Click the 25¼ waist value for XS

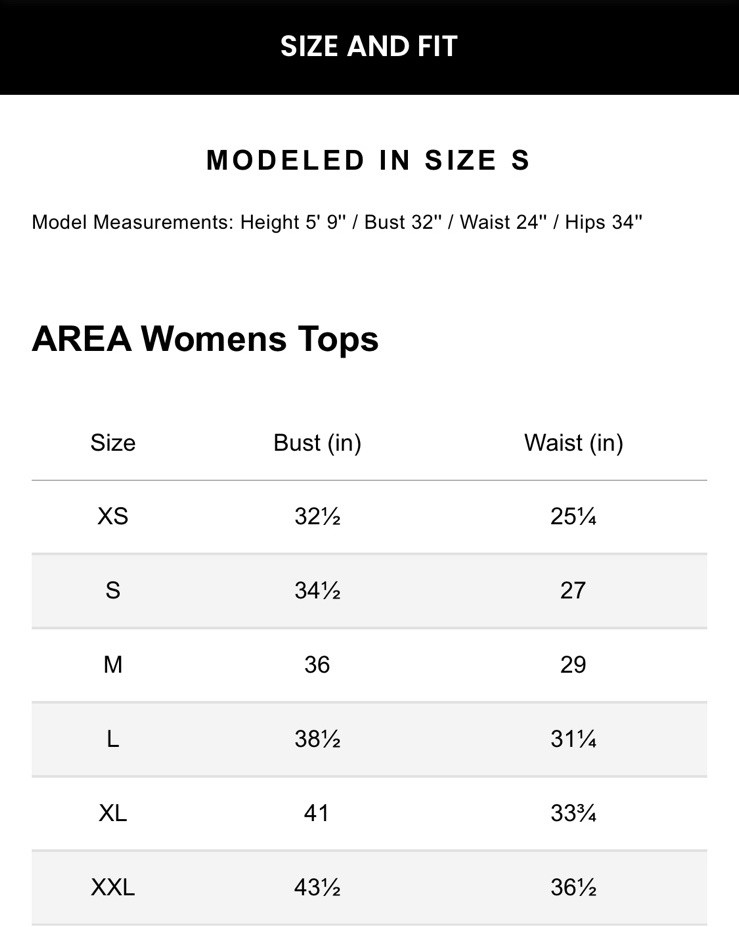pyautogui.click(x=573, y=517)
